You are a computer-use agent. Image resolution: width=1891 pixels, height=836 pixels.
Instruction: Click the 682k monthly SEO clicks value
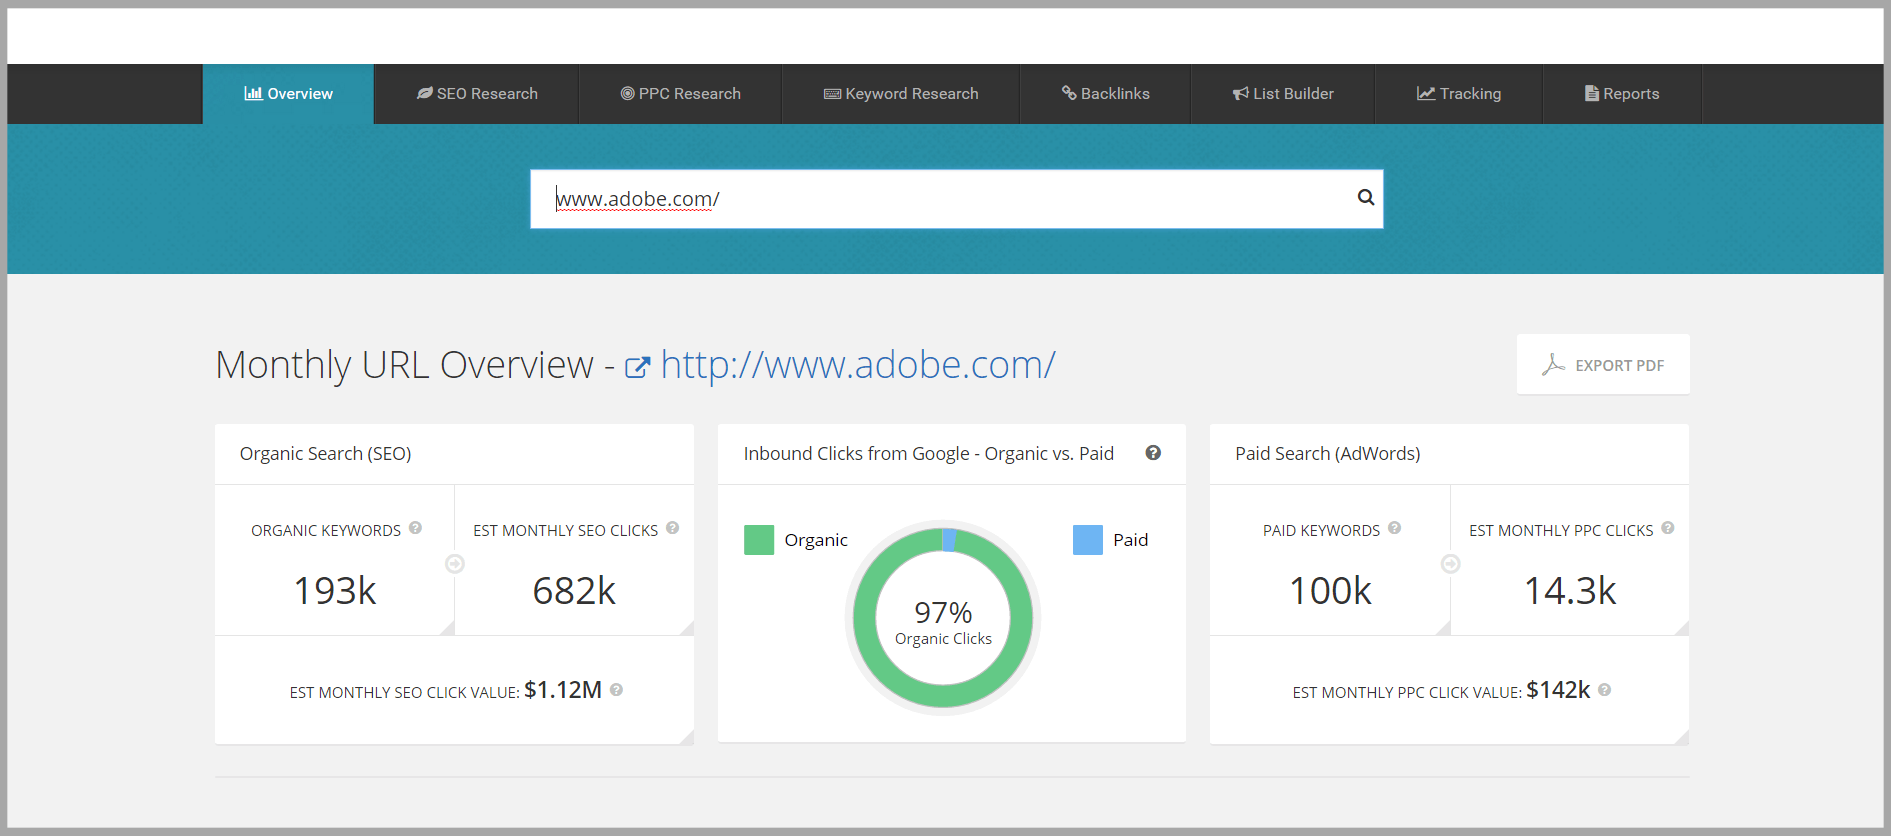pyautogui.click(x=574, y=591)
